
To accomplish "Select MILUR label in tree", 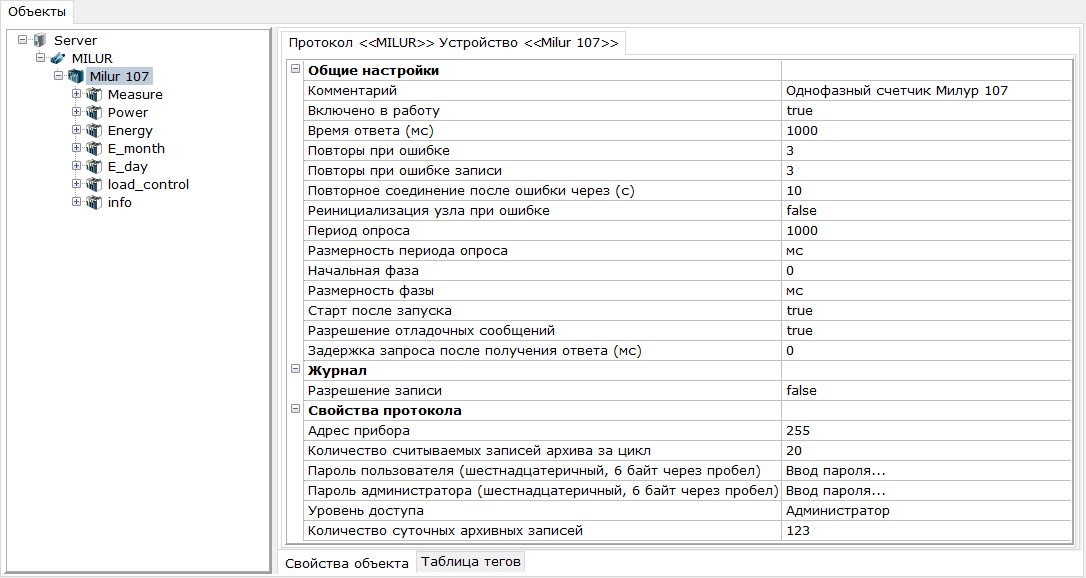I will point(92,58).
